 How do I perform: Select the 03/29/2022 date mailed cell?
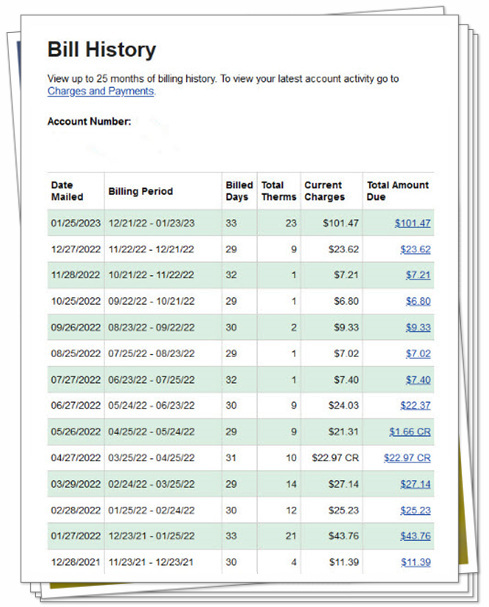75,484
